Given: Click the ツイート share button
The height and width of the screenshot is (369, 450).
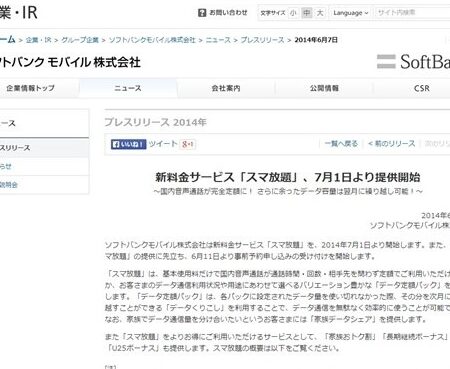Looking at the screenshot, I should point(163,144).
